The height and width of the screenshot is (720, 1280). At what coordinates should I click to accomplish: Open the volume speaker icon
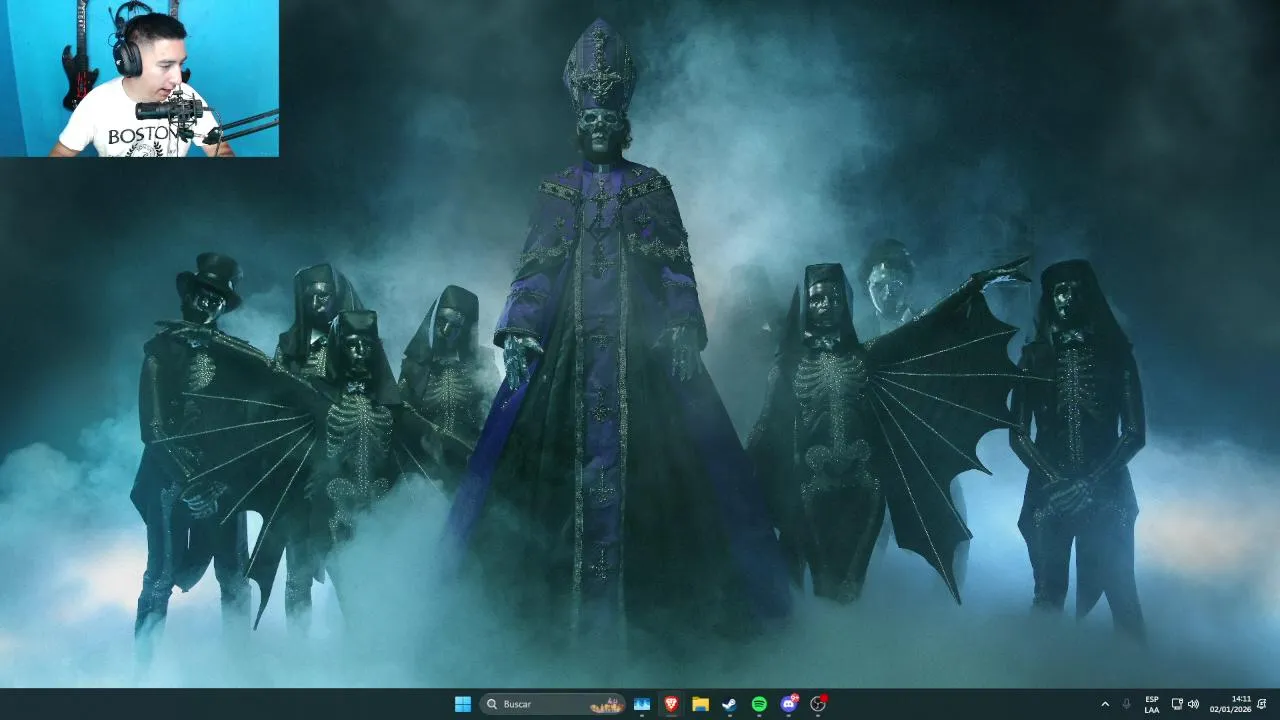pyautogui.click(x=1193, y=704)
